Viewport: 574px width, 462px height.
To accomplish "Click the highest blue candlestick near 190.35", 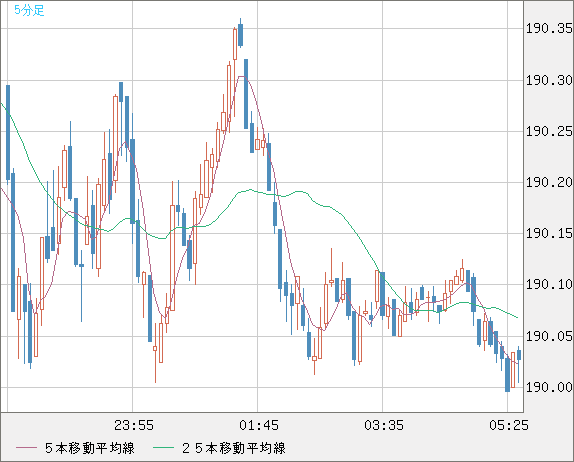I will click(x=241, y=34).
